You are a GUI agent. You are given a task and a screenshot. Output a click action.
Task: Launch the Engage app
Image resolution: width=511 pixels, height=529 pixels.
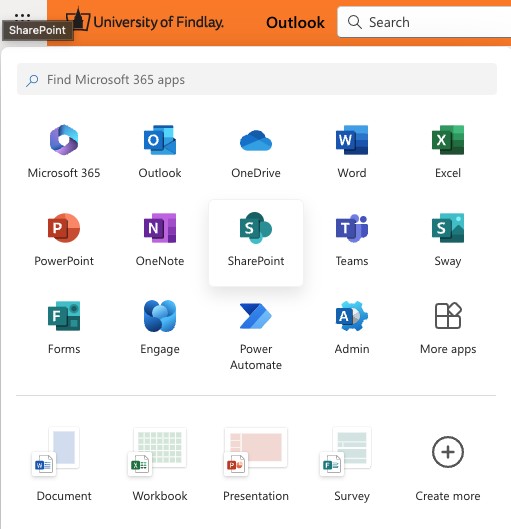click(x=160, y=328)
